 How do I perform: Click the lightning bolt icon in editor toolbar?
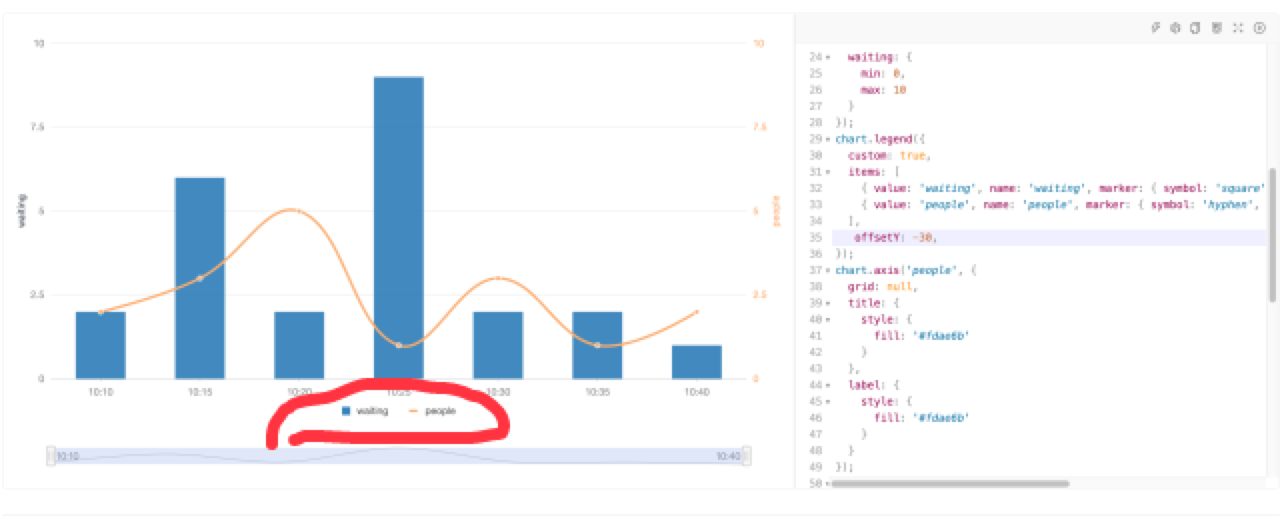[x=1155, y=28]
